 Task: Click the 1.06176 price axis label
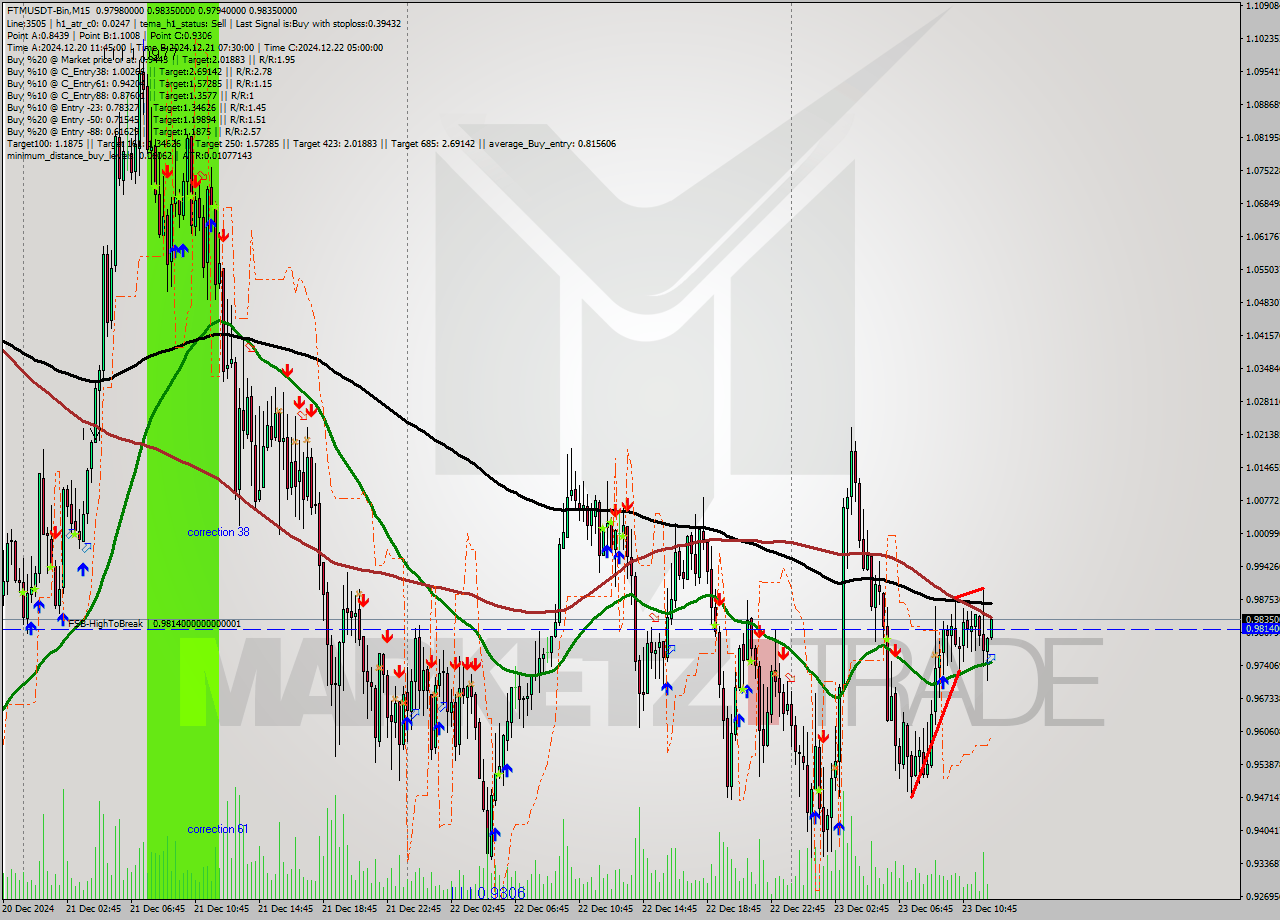point(1262,236)
